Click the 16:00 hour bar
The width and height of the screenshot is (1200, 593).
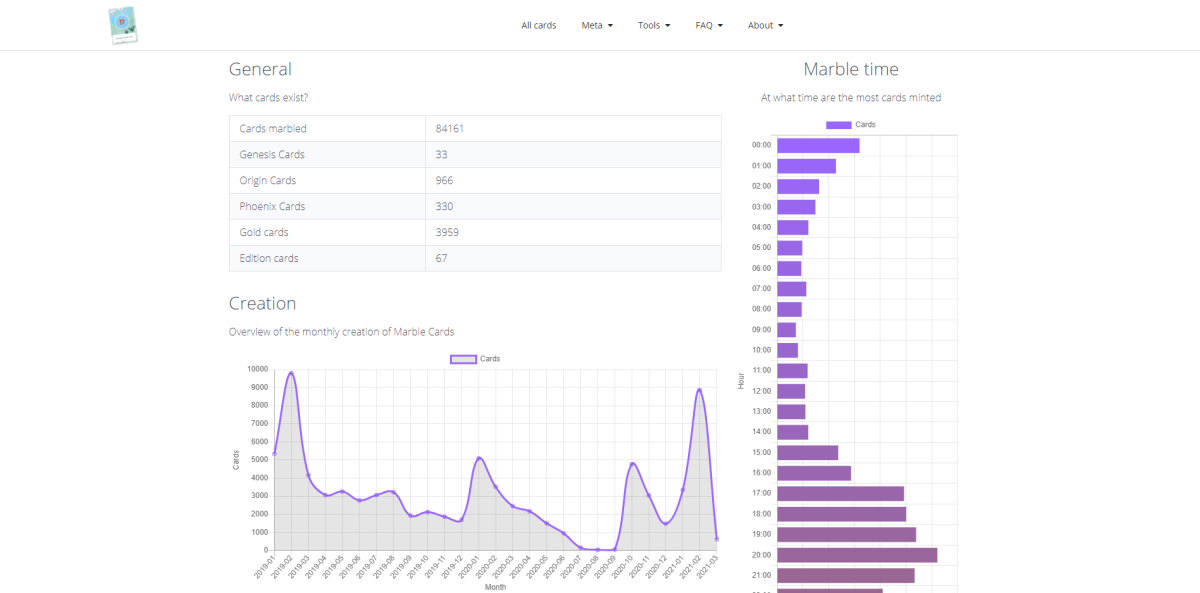tap(814, 473)
